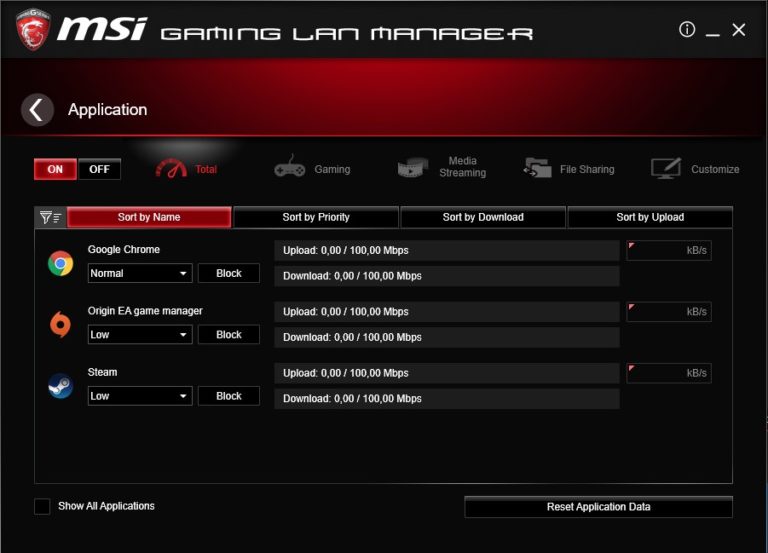Click the Steam name text
The height and width of the screenshot is (553, 768).
tap(102, 372)
